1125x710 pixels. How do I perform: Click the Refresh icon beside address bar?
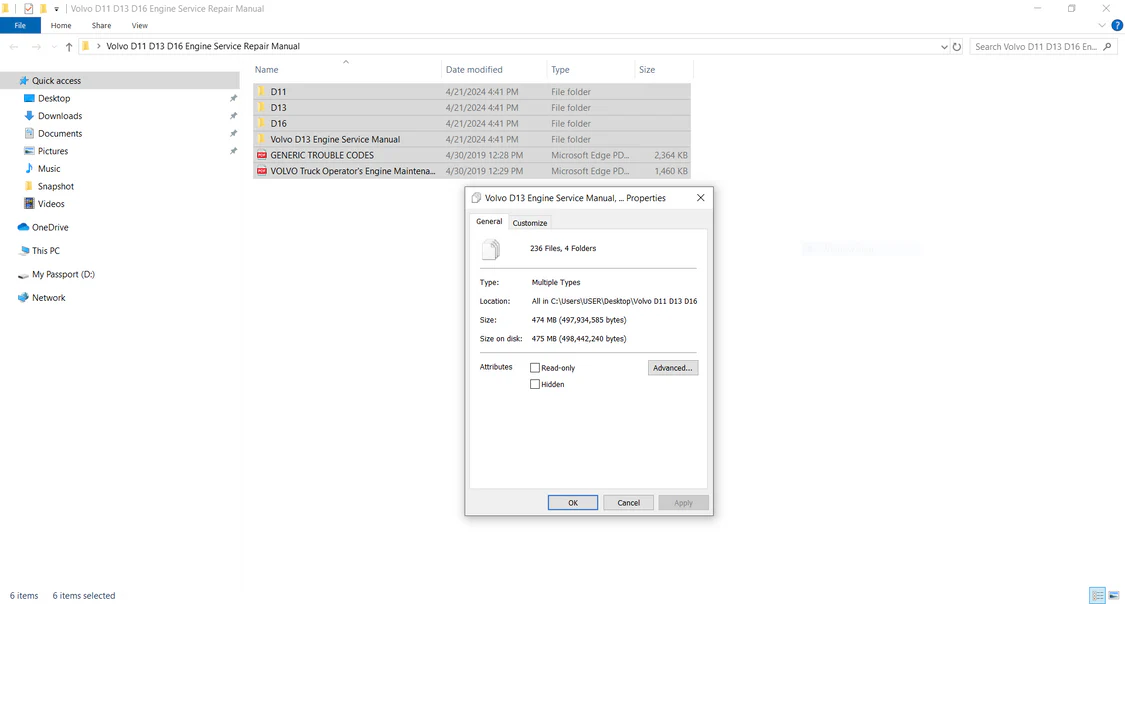point(957,47)
